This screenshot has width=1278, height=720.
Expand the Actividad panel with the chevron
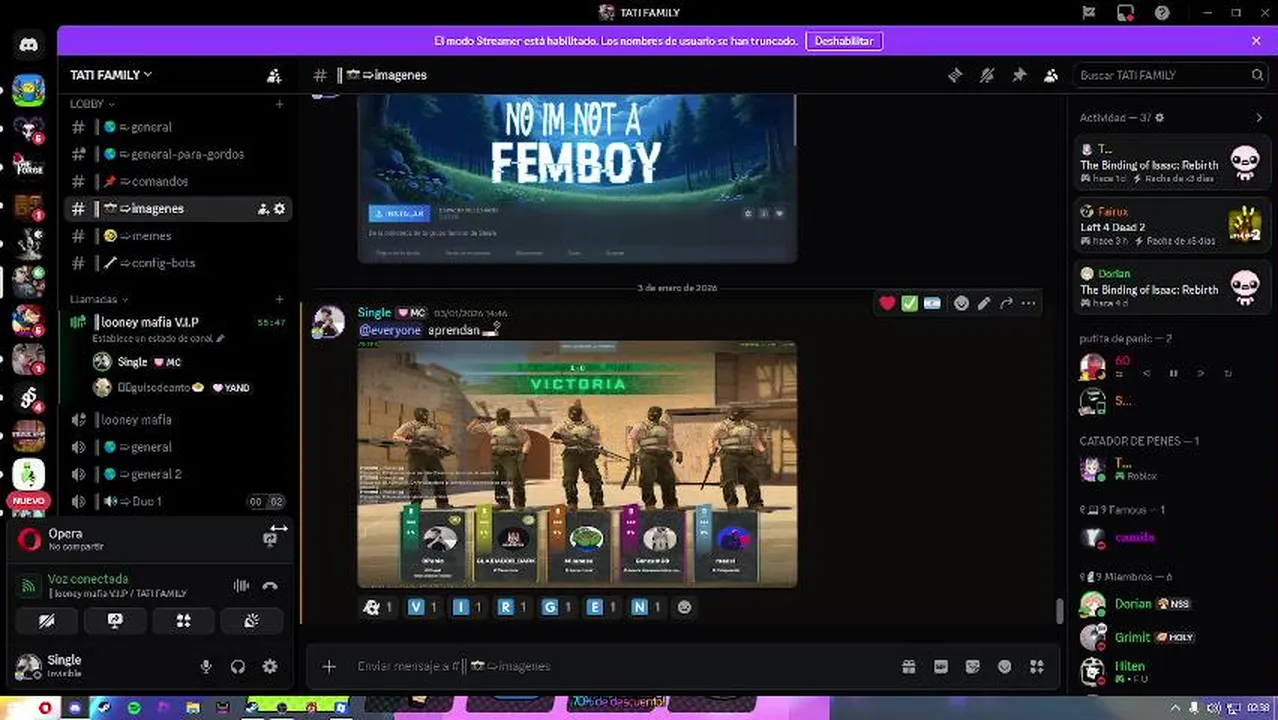click(1259, 118)
